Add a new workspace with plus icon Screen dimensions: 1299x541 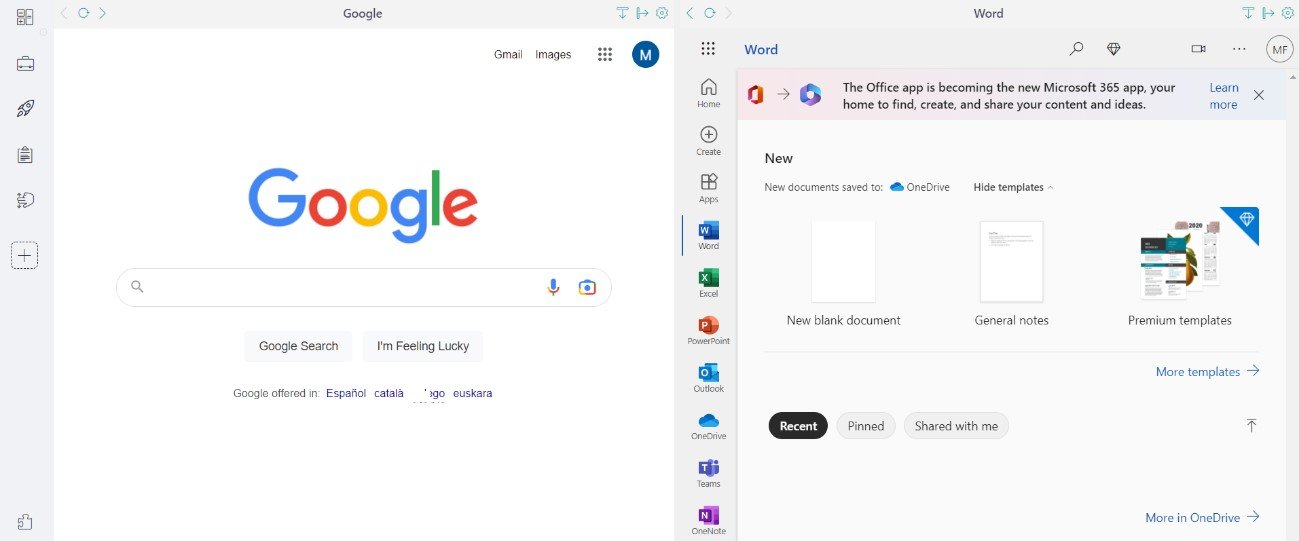[25, 256]
